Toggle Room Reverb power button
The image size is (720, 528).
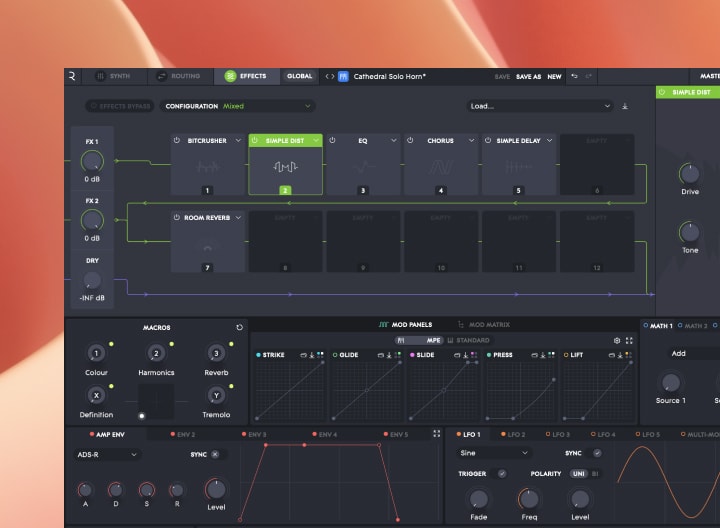[177, 218]
